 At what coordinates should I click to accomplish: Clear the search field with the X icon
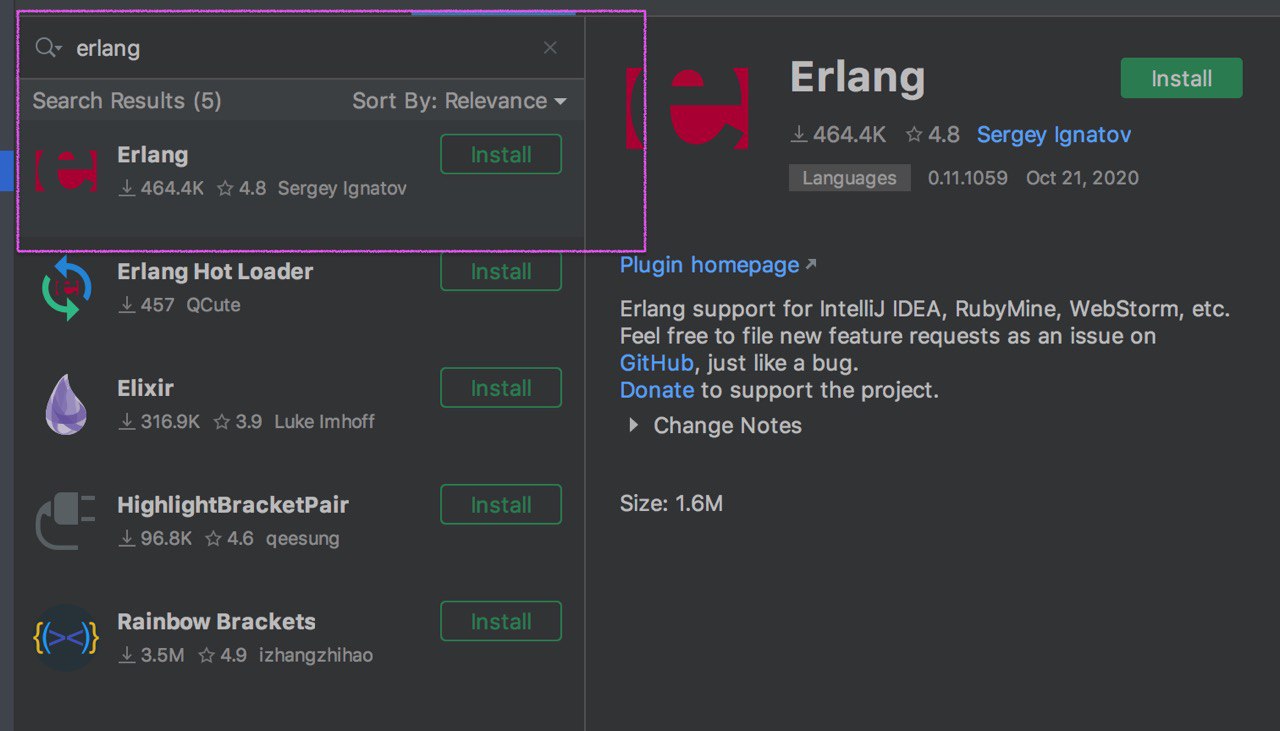(x=550, y=48)
